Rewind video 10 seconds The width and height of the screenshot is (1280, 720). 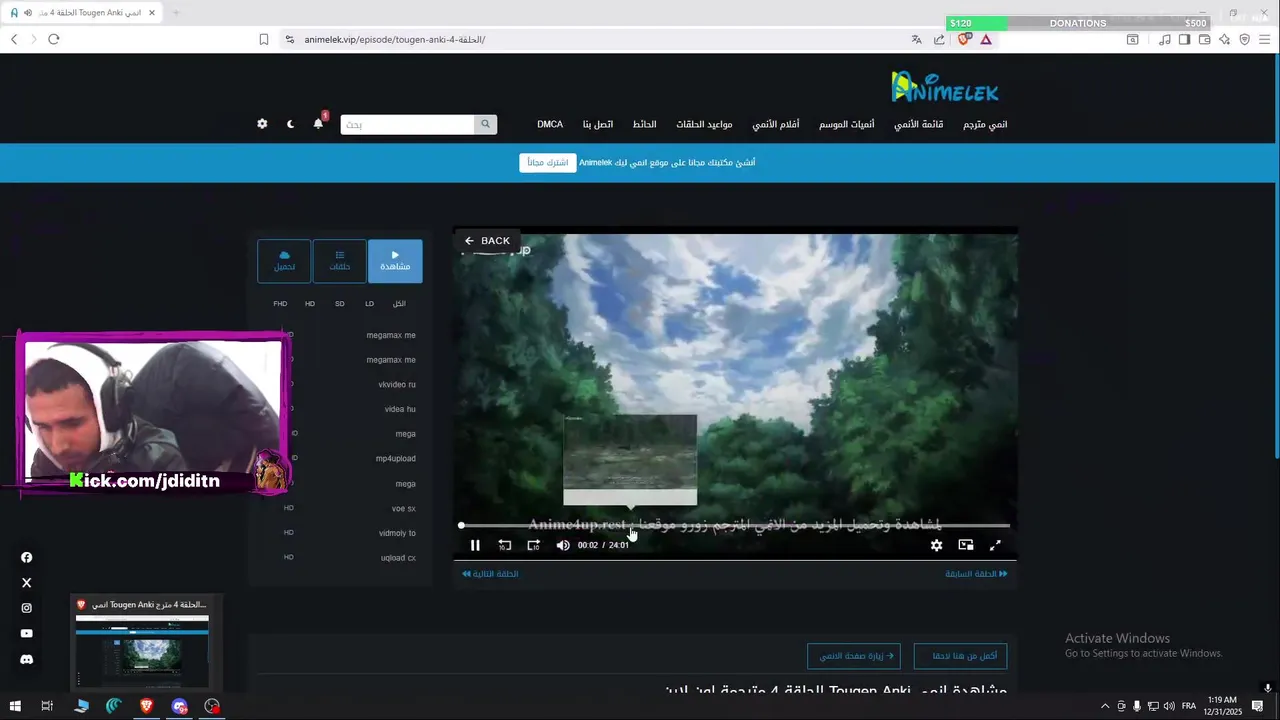pyautogui.click(x=505, y=545)
